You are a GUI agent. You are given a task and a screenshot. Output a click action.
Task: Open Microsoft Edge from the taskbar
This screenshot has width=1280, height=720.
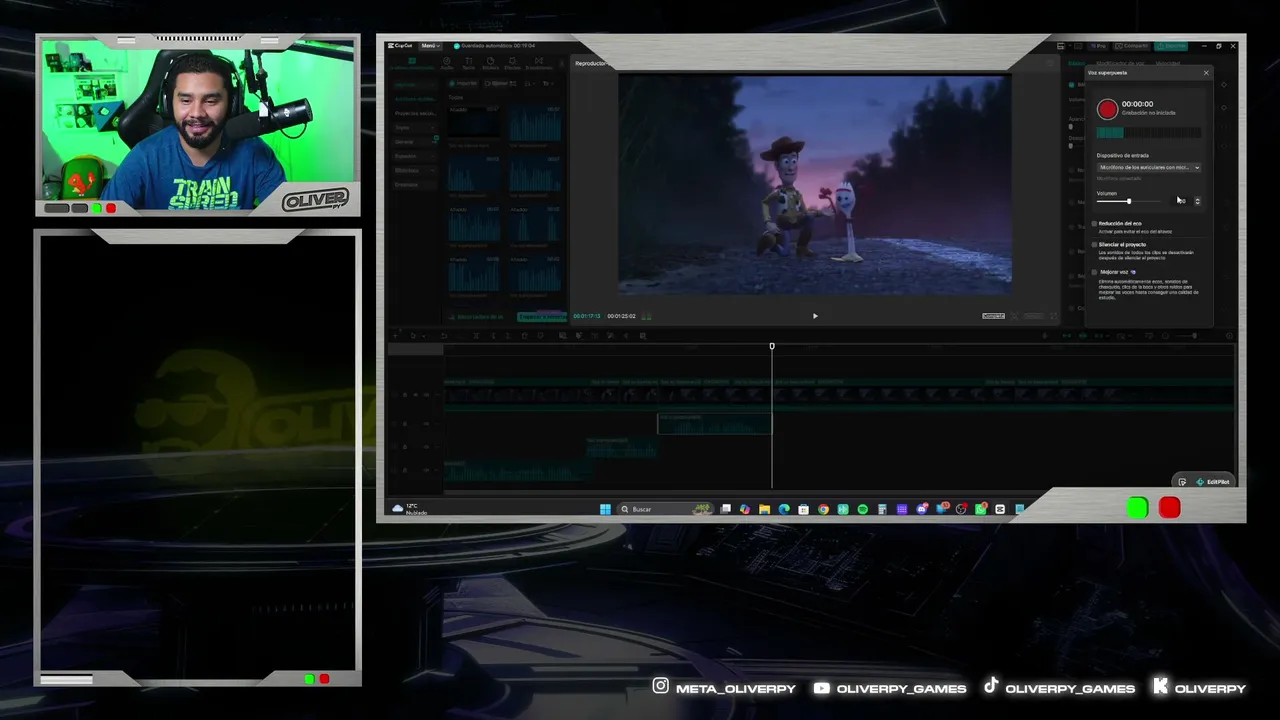(784, 509)
